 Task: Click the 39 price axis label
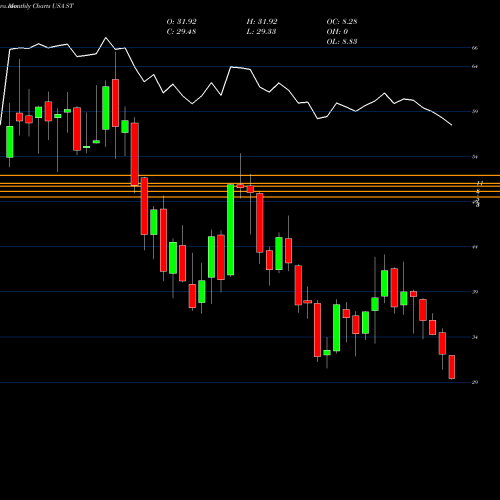475,292
